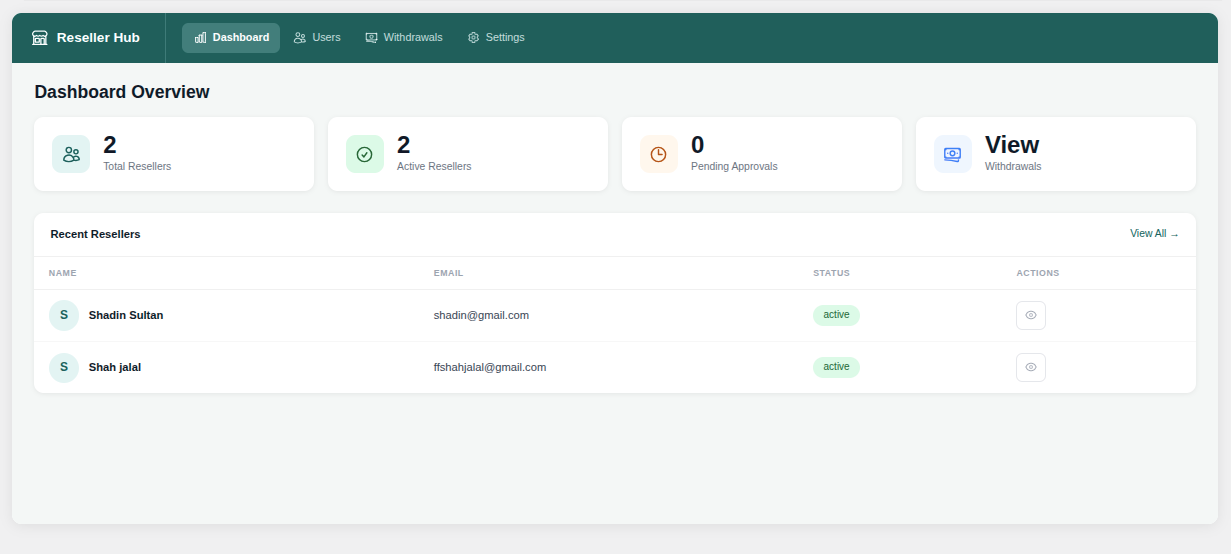Click the STATUS column header
Viewport: 1231px width, 554px height.
pyautogui.click(x=831, y=273)
